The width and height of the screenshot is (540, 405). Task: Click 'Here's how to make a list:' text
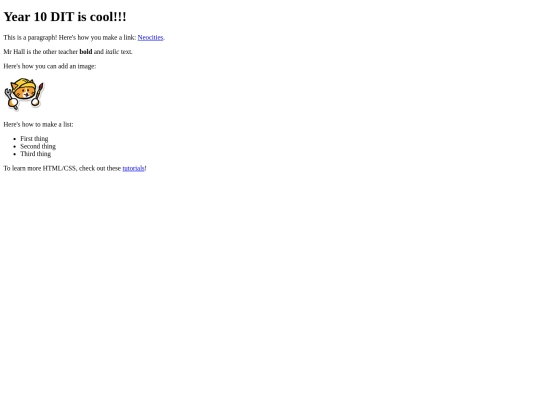tap(38, 124)
